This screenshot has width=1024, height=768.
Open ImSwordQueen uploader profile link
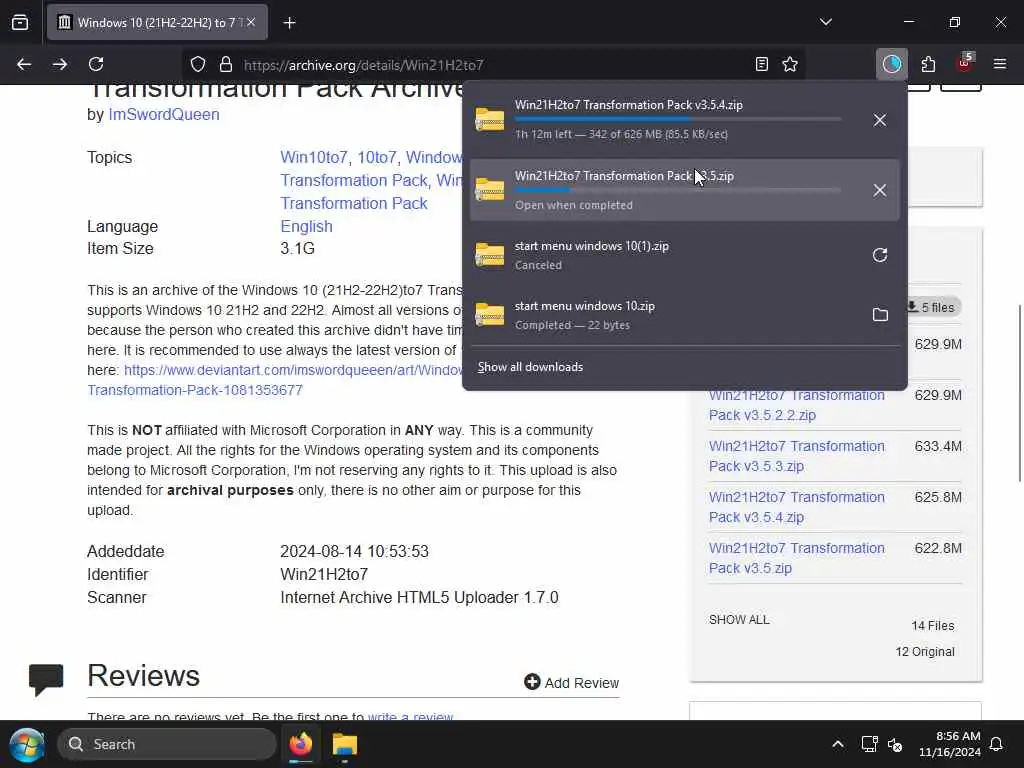click(x=163, y=114)
